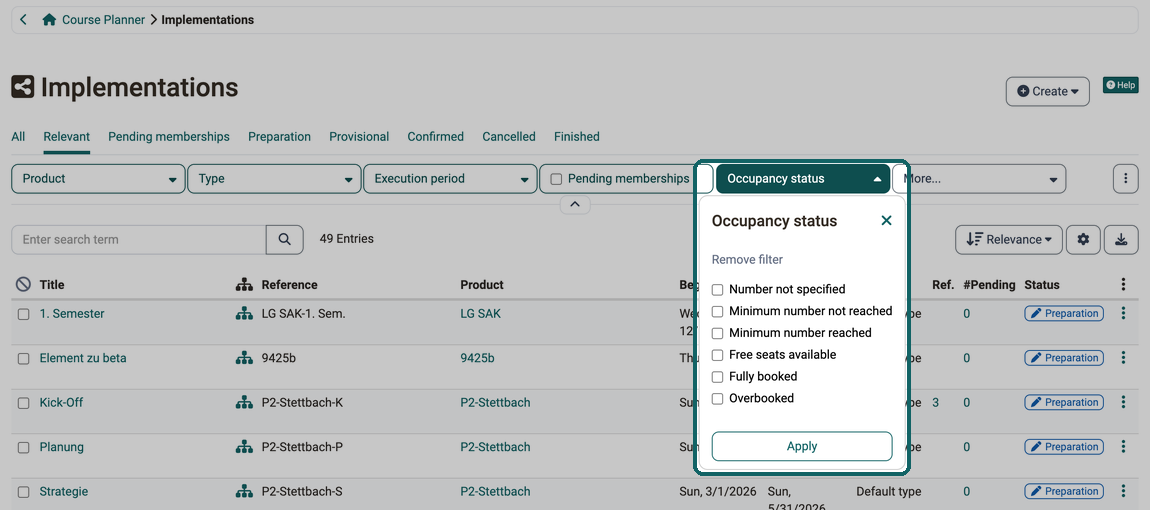
Task: Switch to the Provisional tab
Action: point(359,136)
